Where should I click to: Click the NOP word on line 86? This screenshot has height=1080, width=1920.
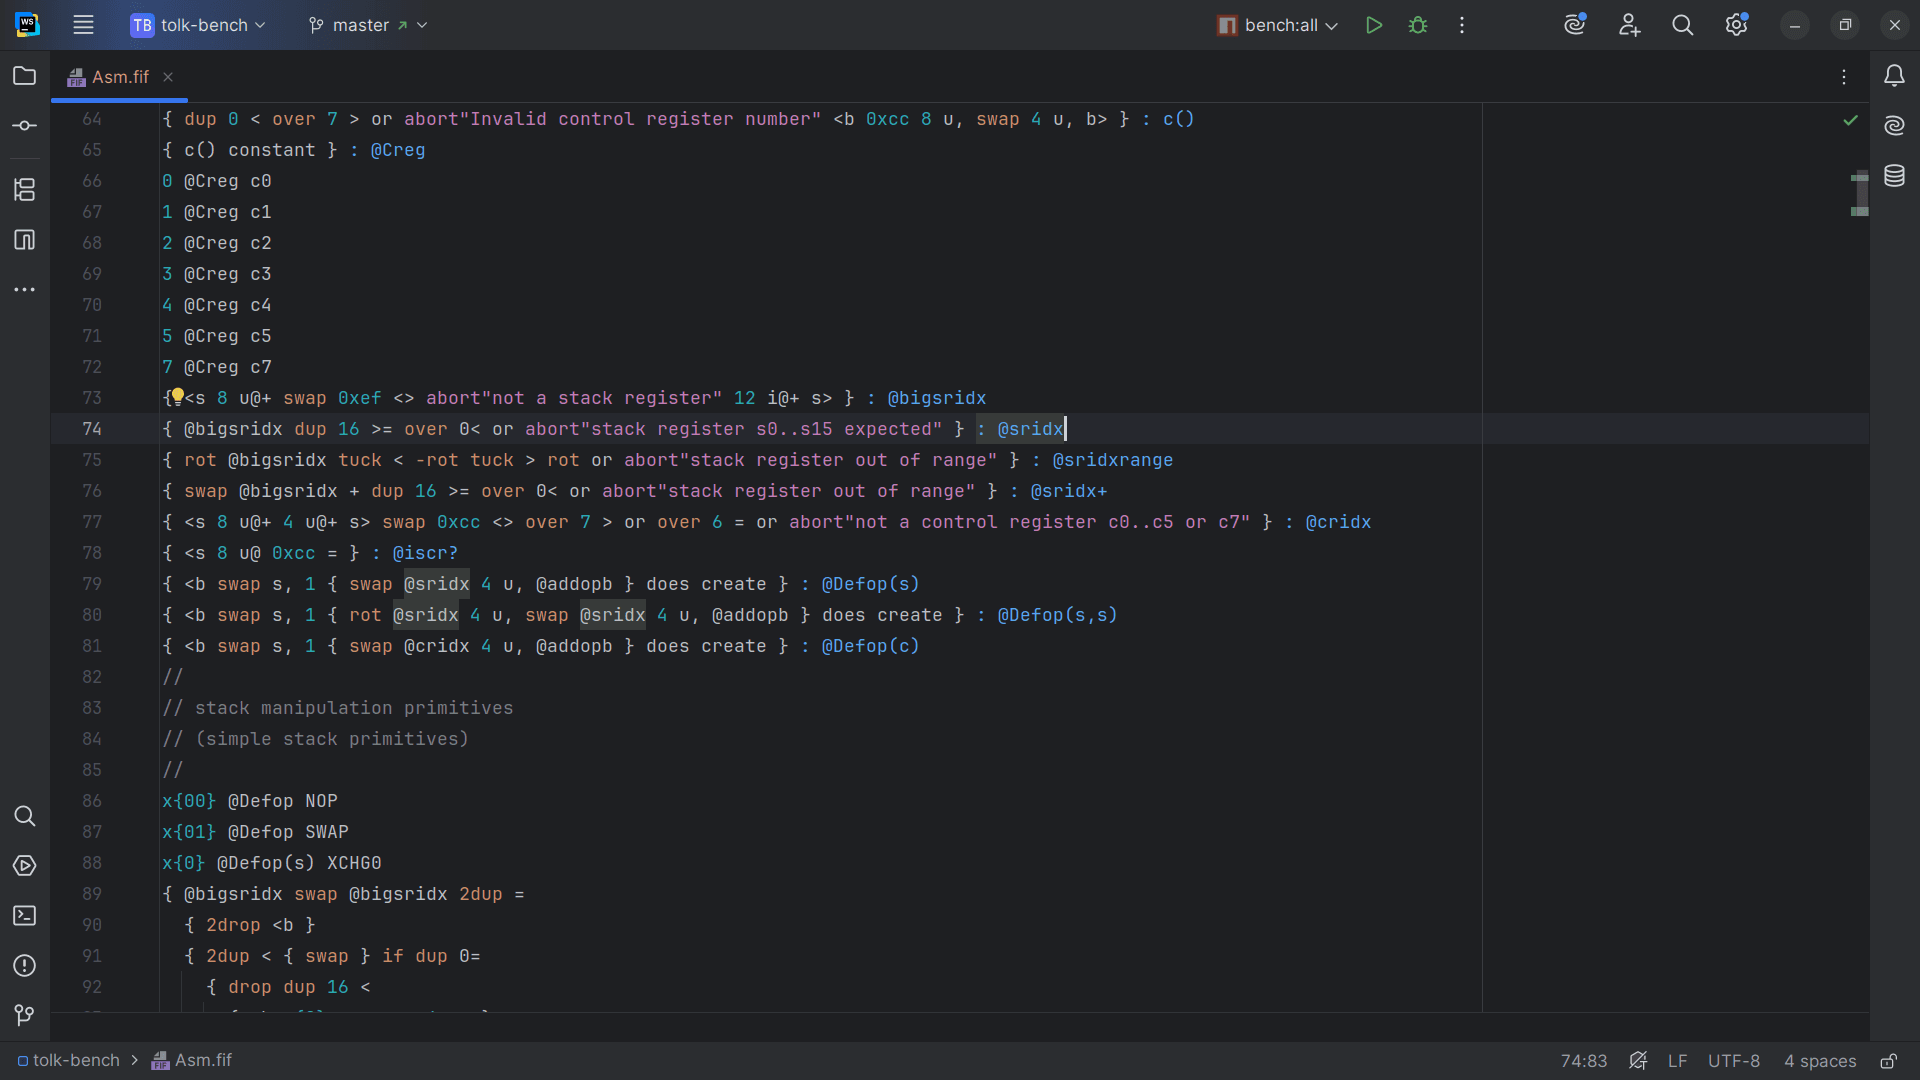[x=321, y=801]
